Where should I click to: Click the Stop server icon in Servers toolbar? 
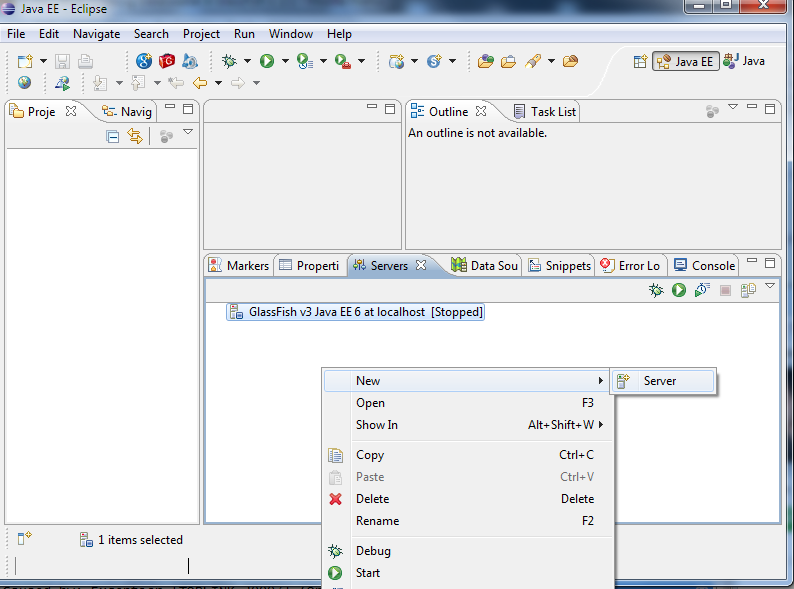(725, 290)
